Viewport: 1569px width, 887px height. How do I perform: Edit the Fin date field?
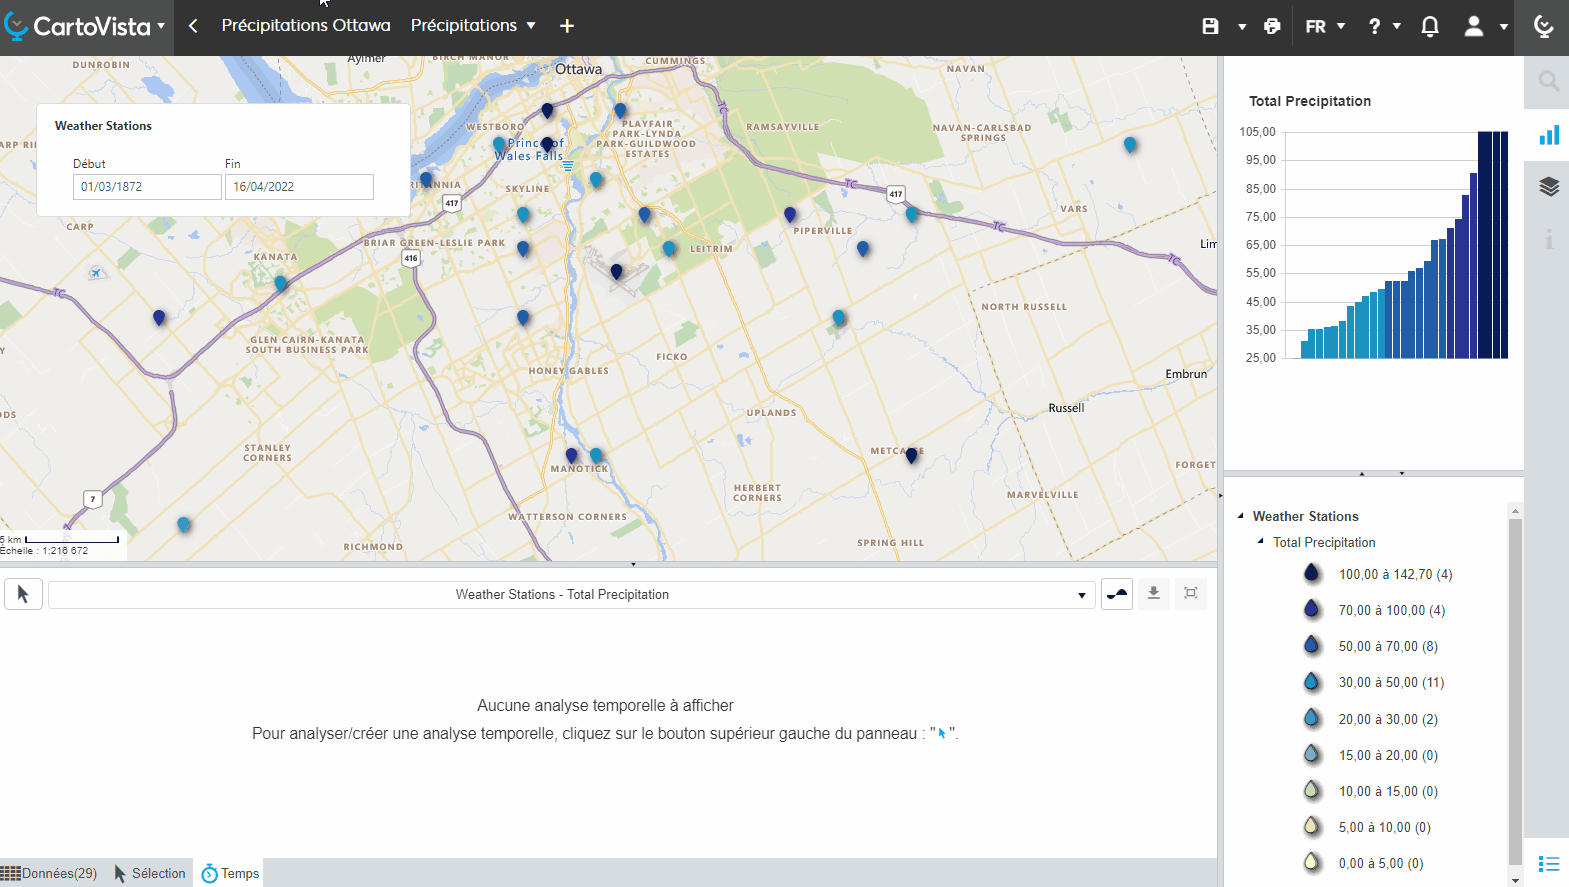click(299, 187)
